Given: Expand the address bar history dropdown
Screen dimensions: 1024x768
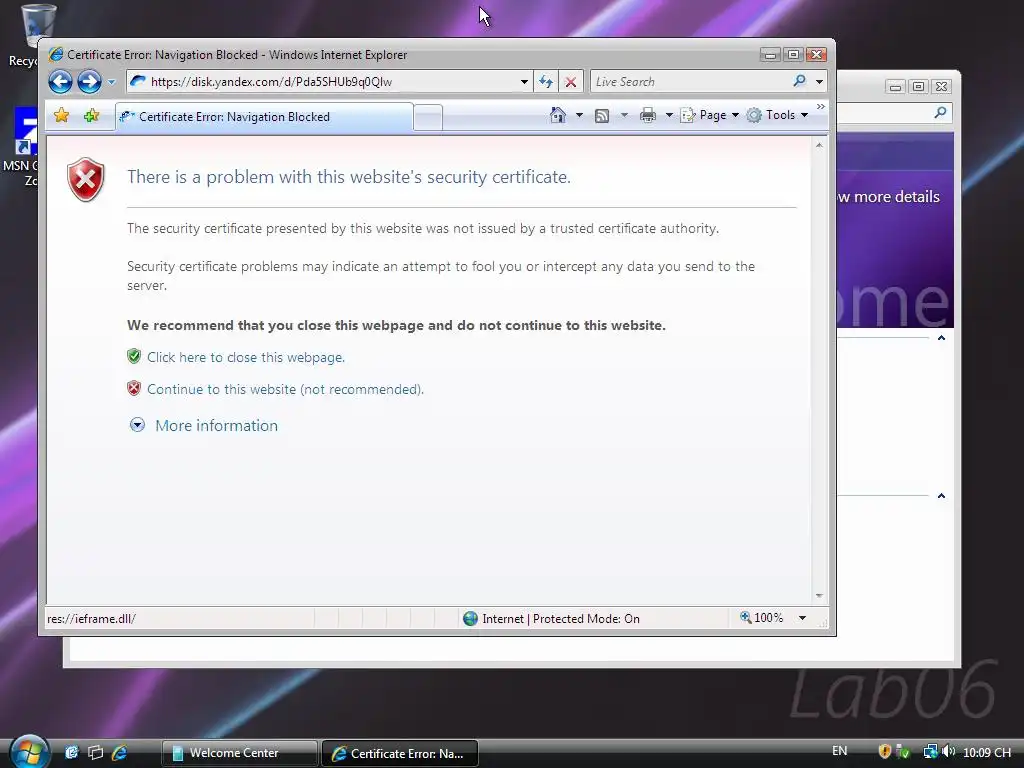Looking at the screenshot, I should (524, 82).
